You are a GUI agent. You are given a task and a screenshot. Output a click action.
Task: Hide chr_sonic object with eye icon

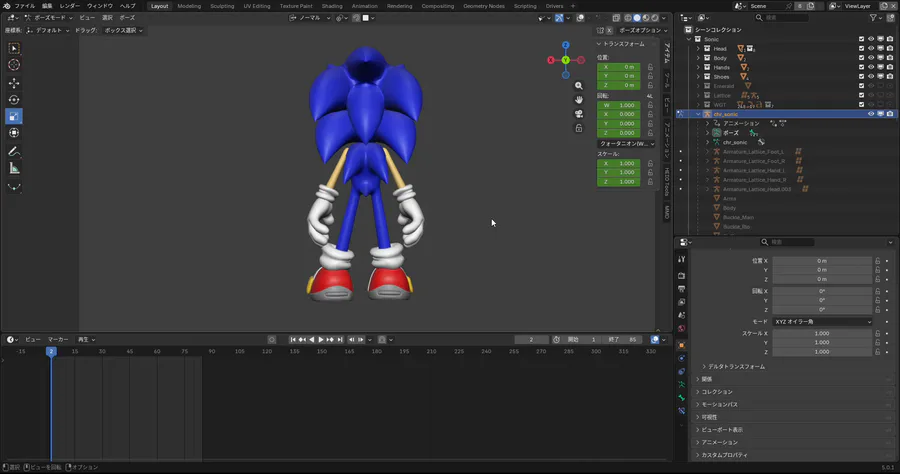pos(871,114)
